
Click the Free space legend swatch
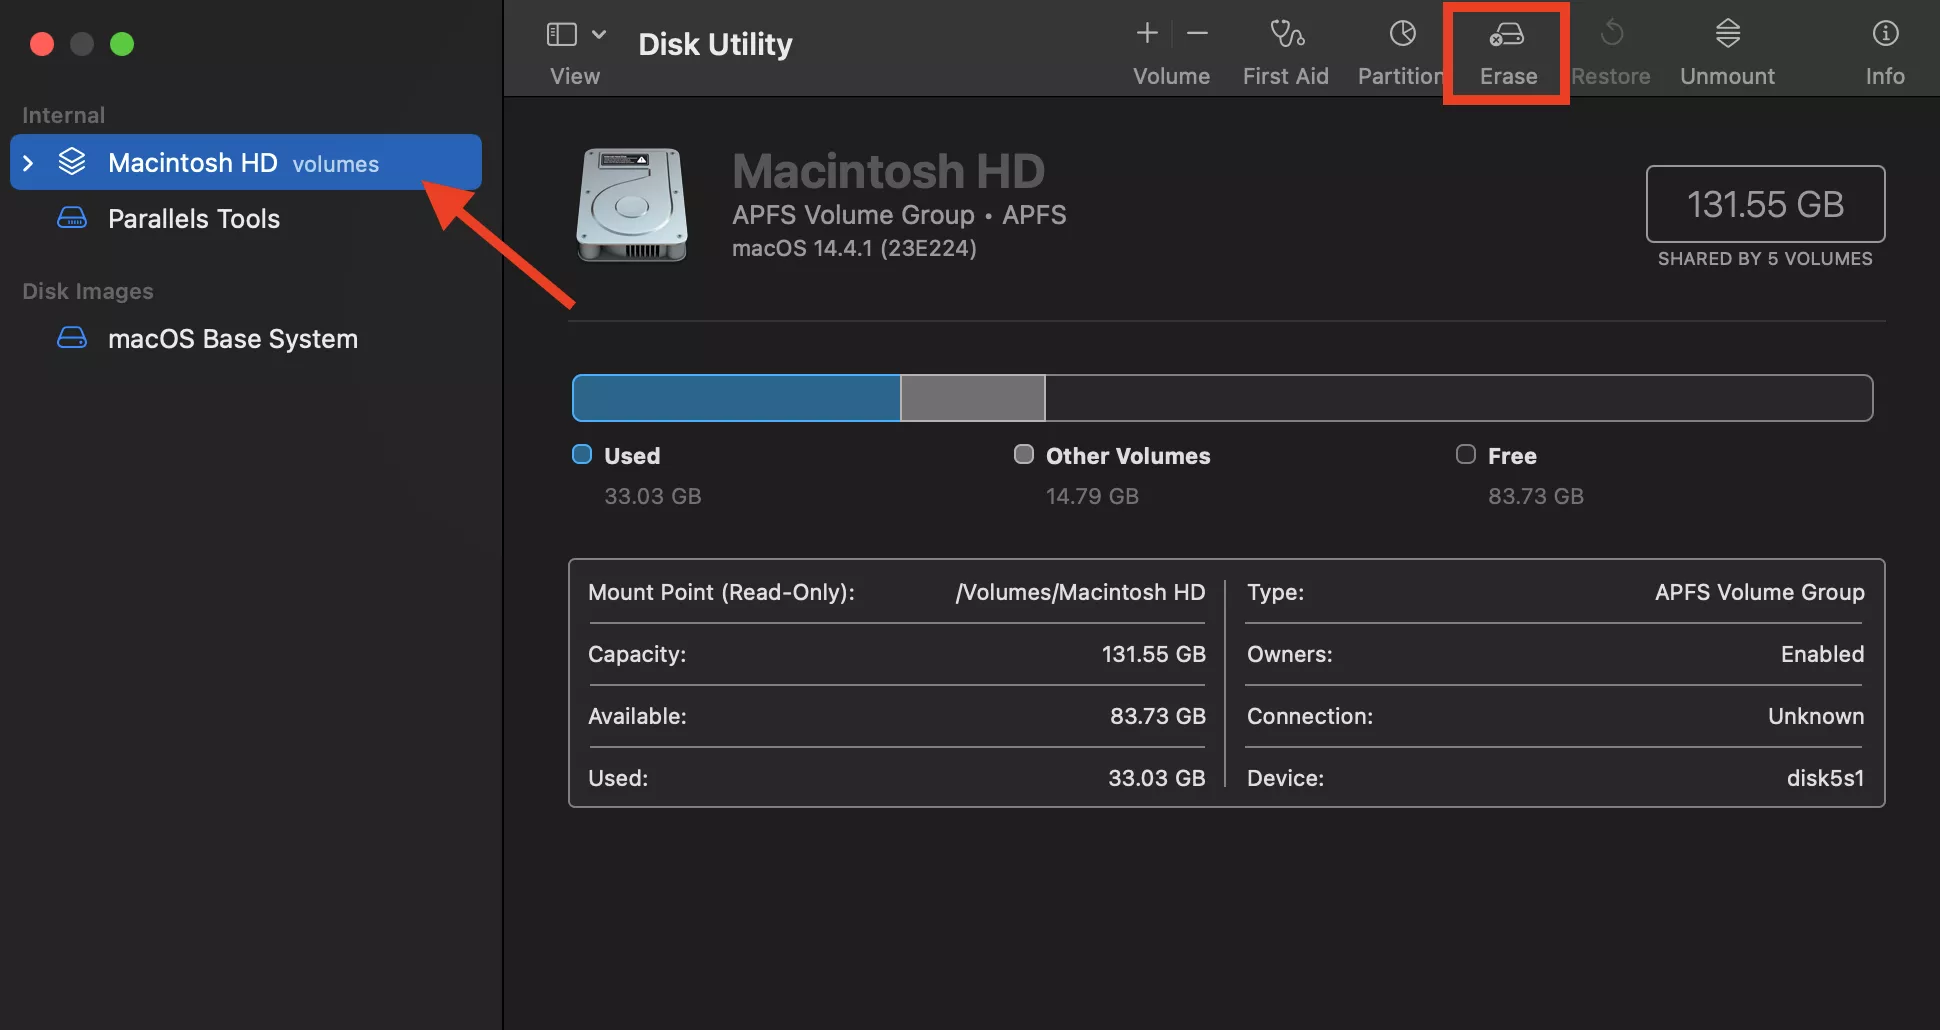point(1466,455)
